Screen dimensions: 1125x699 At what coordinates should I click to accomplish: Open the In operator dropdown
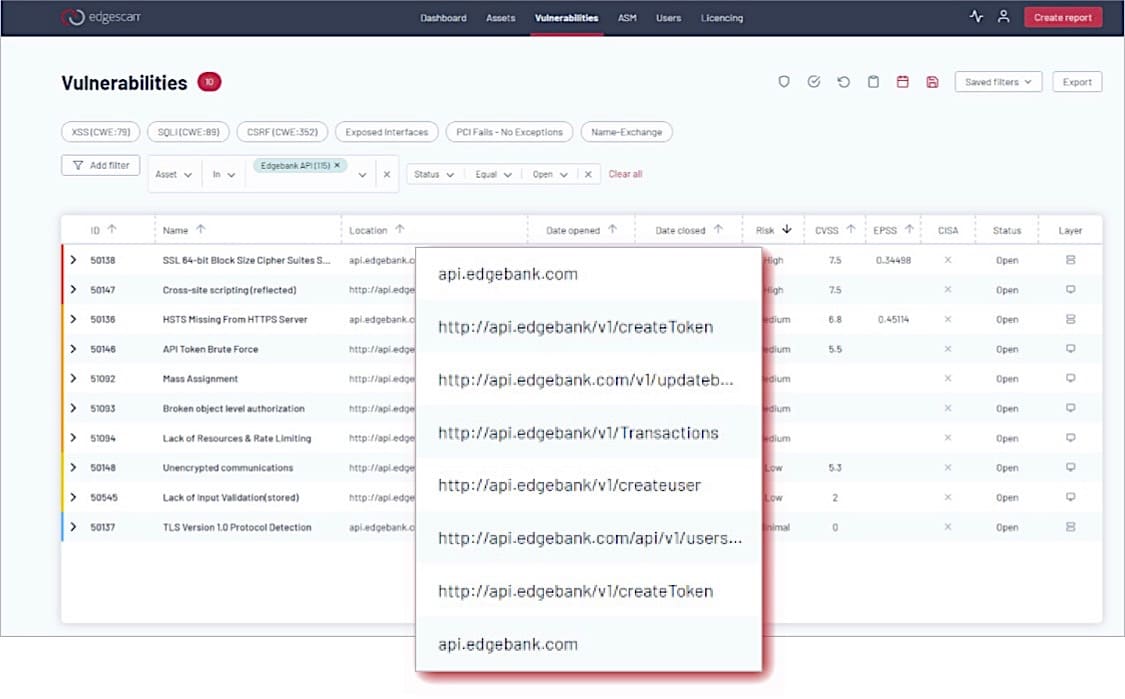[x=224, y=174]
